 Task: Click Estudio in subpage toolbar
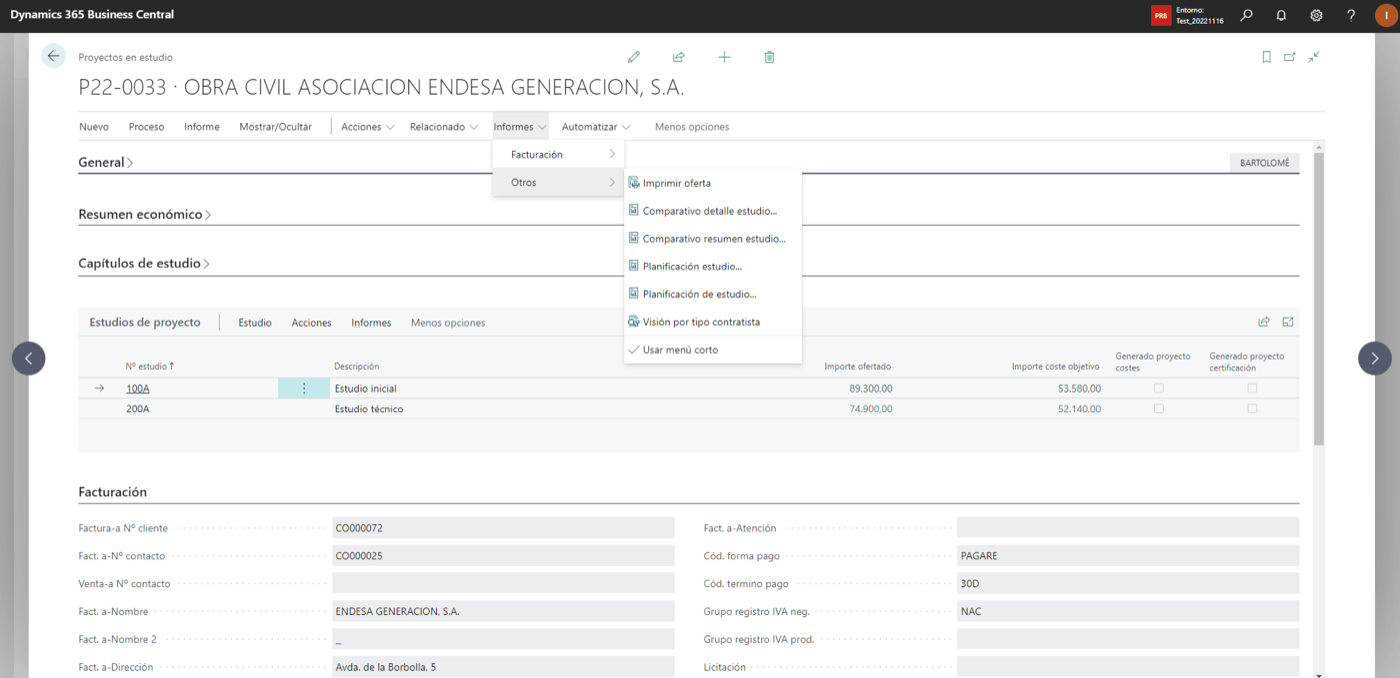255,322
